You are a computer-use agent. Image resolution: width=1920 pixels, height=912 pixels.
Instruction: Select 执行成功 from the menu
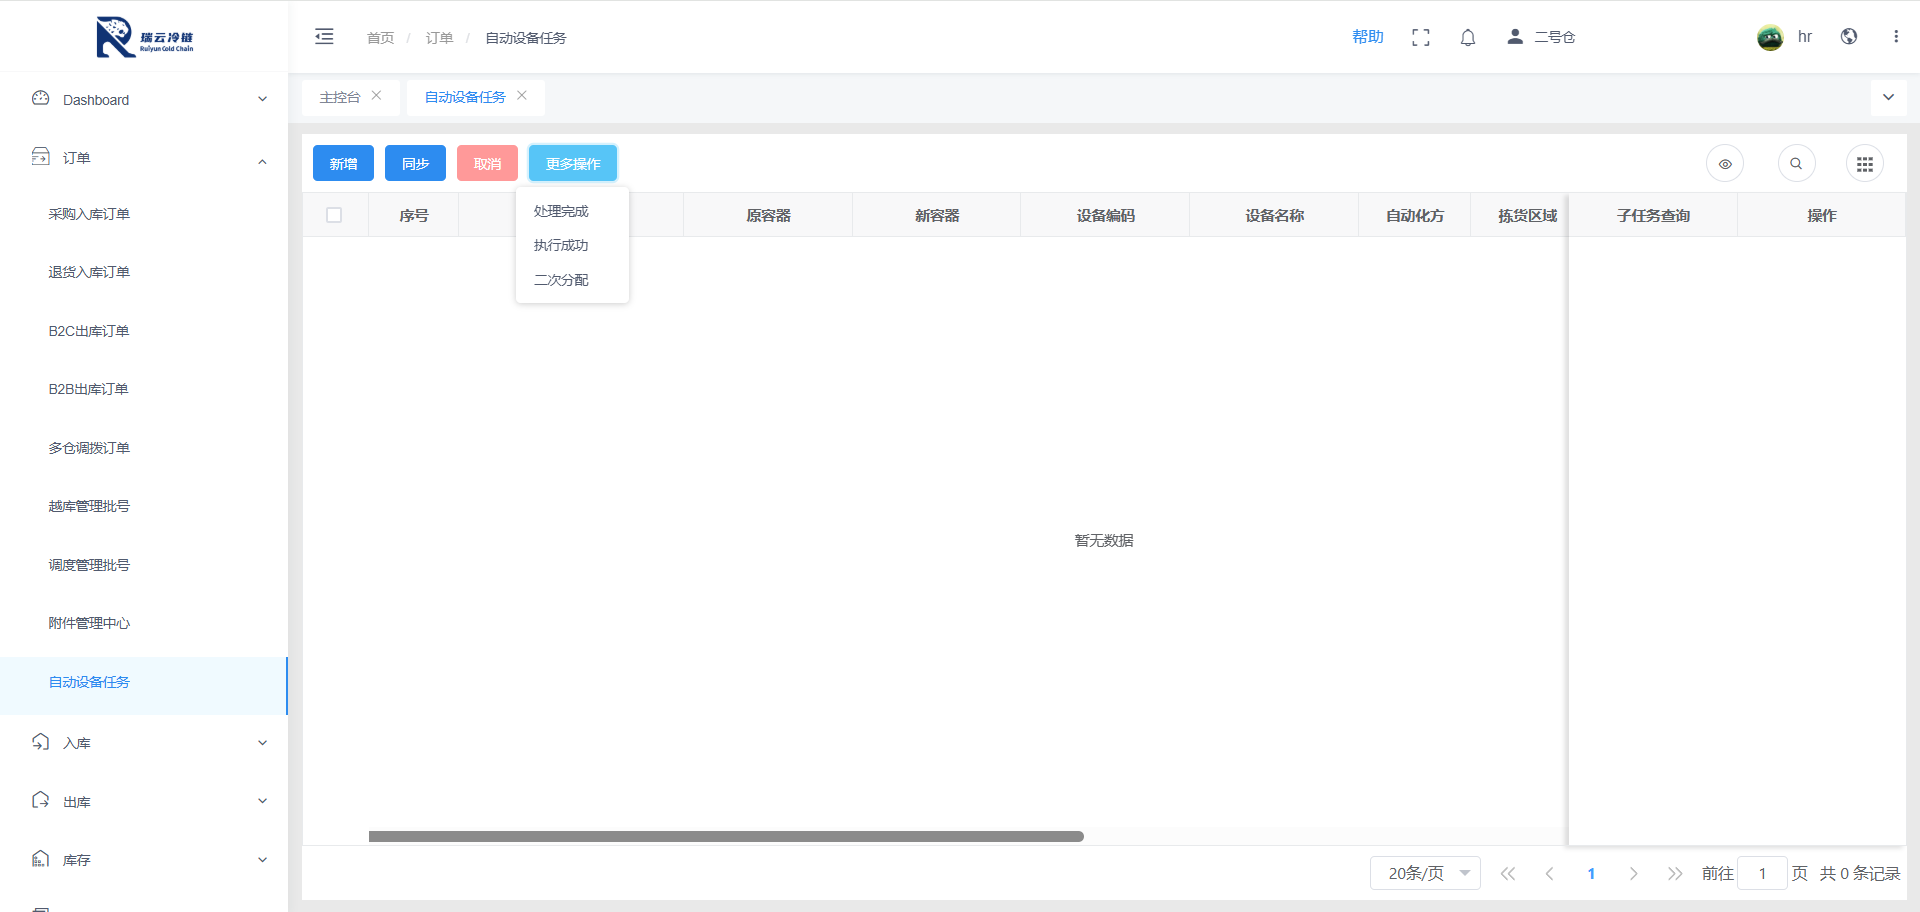point(572,245)
